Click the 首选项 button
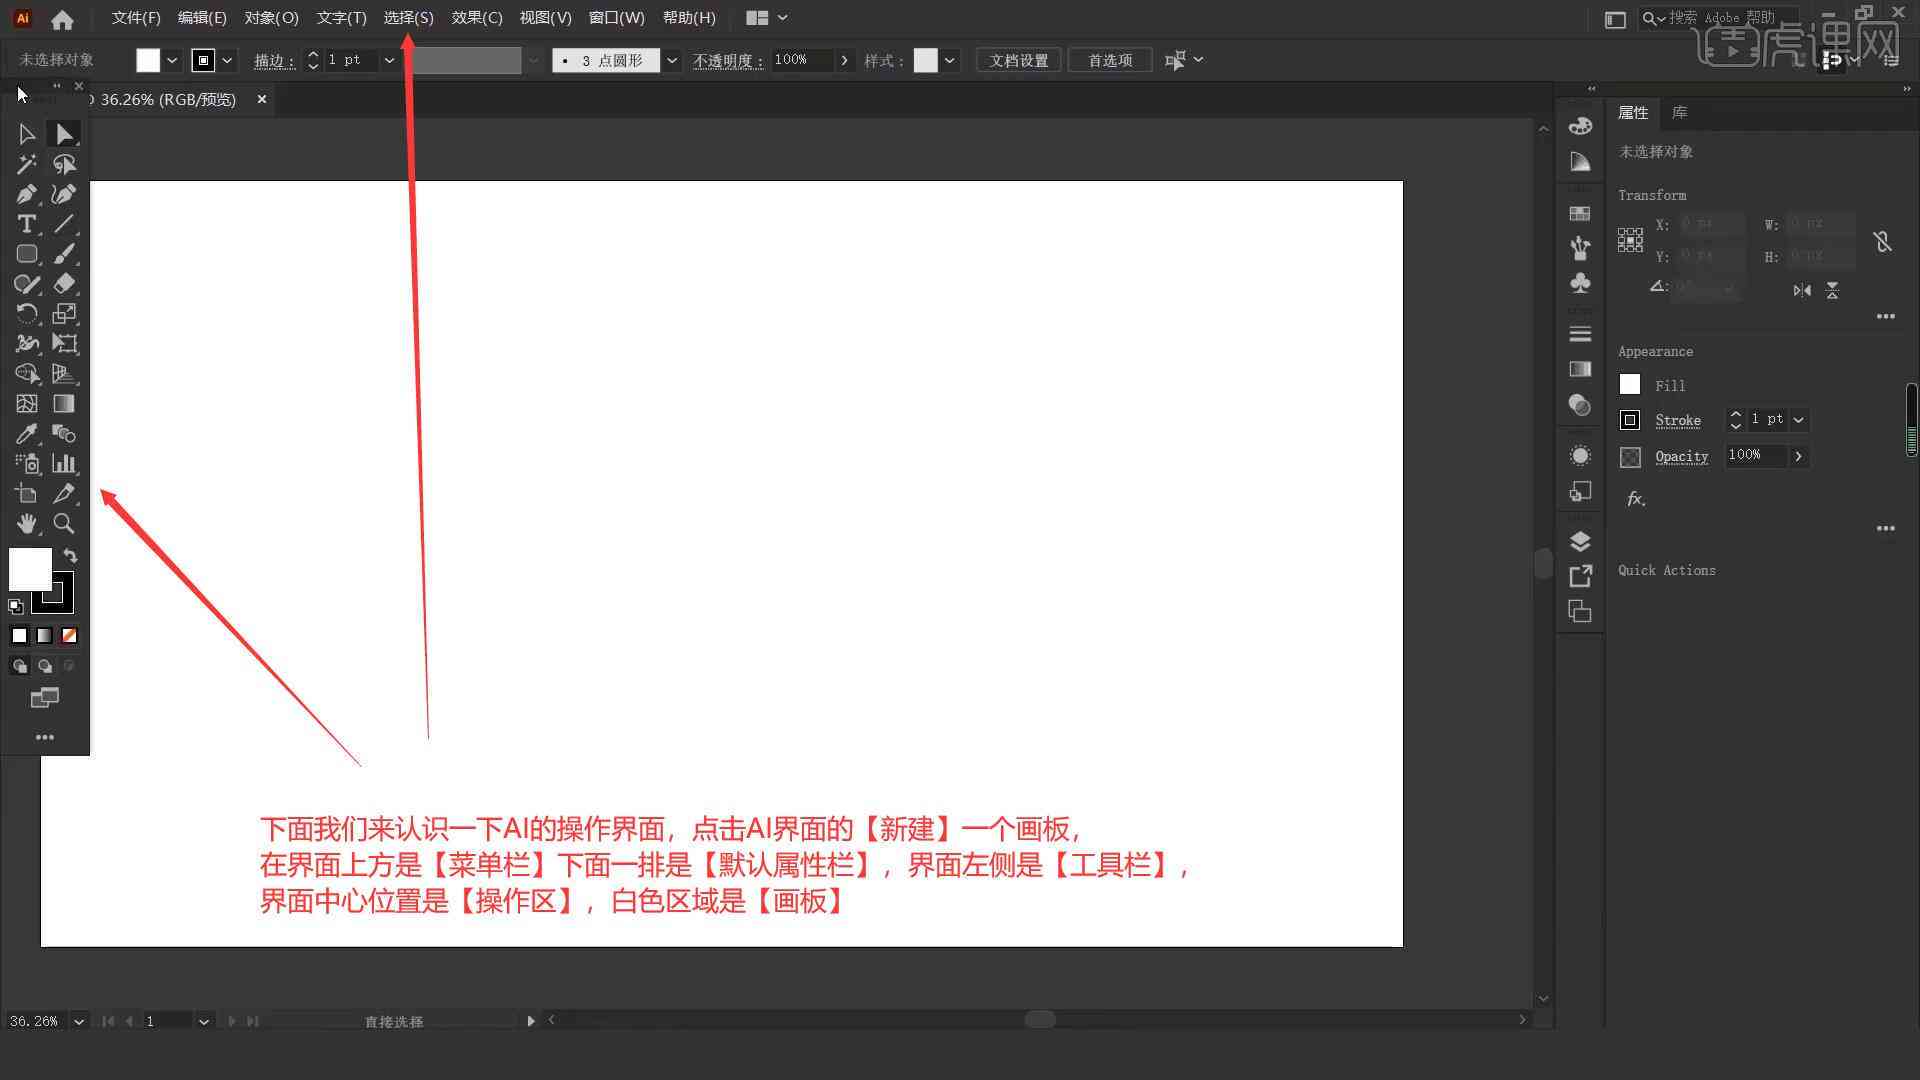1920x1080 pixels. [x=1109, y=59]
